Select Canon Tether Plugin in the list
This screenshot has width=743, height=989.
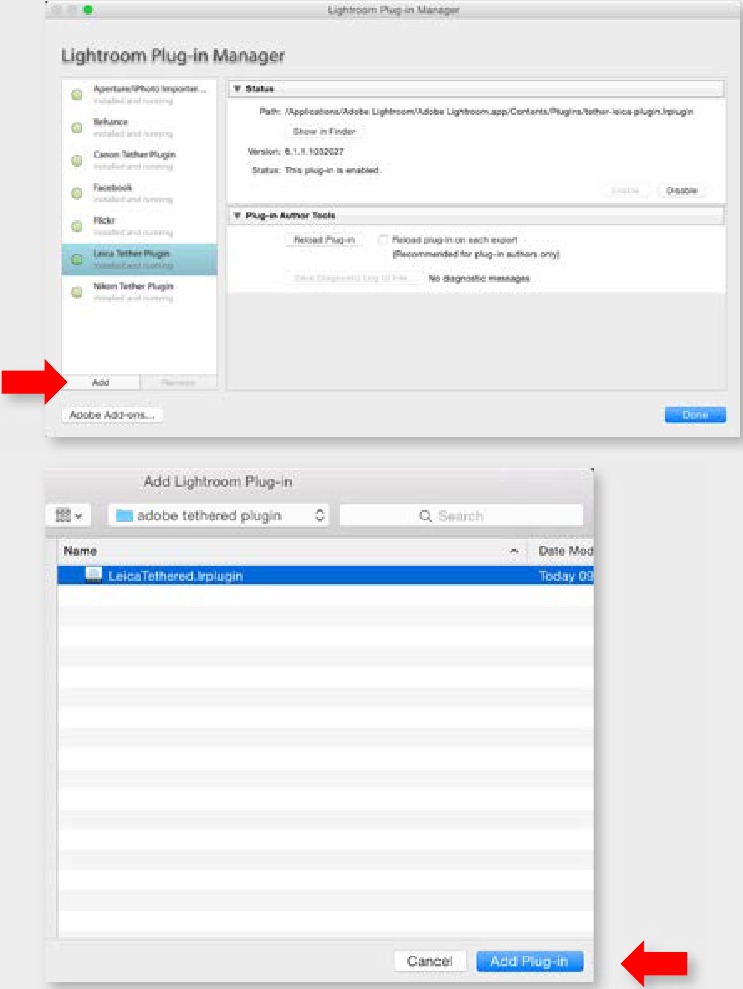139,160
